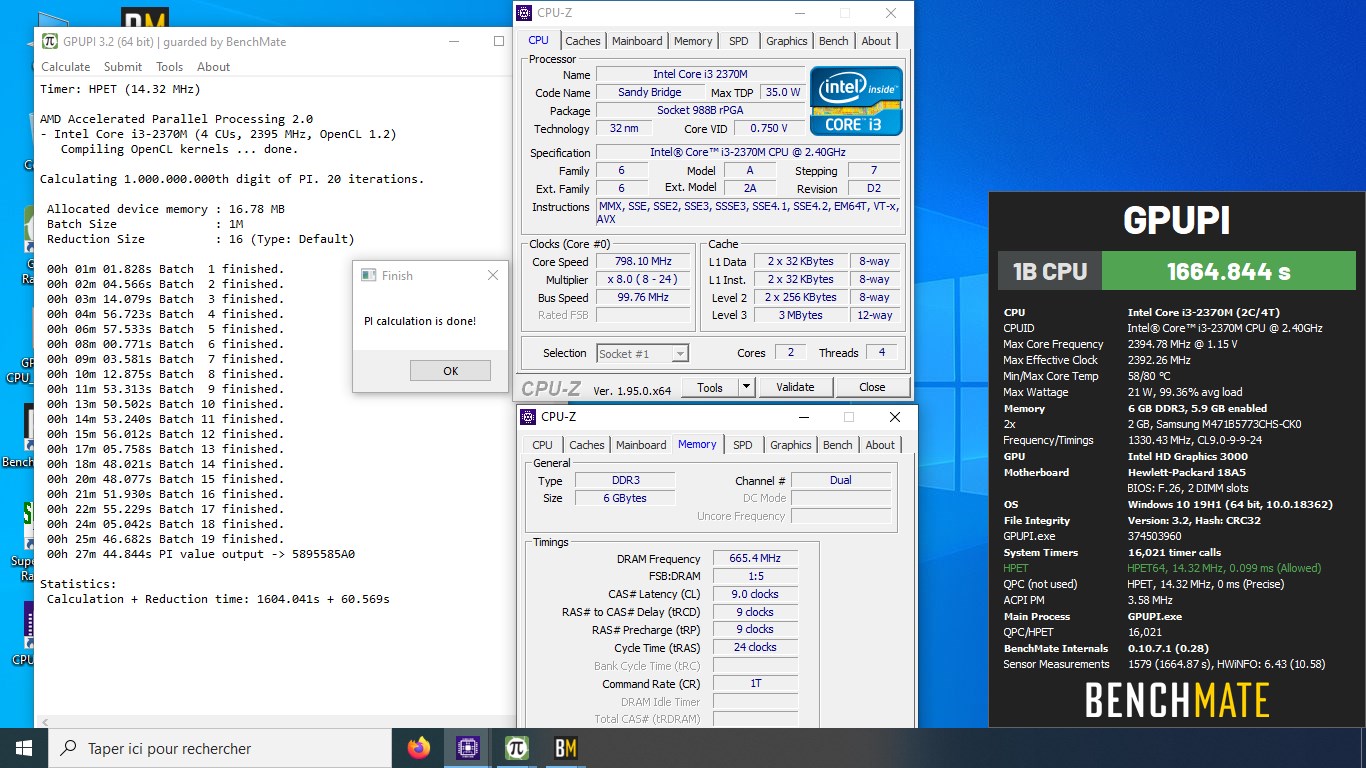Image resolution: width=1366 pixels, height=768 pixels.
Task: Switch to Mainboard tab in upper CPU-Z
Action: pos(637,41)
